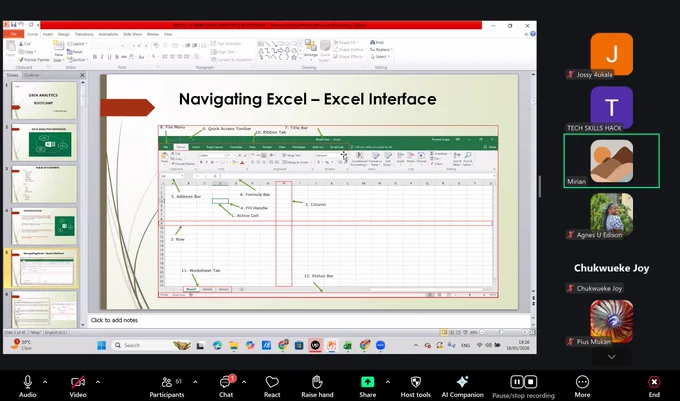Click Find in Editing group

(x=377, y=42)
